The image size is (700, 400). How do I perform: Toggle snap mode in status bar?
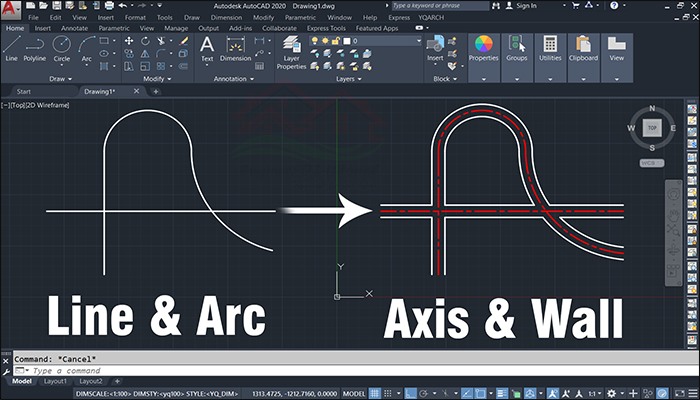pyautogui.click(x=388, y=394)
